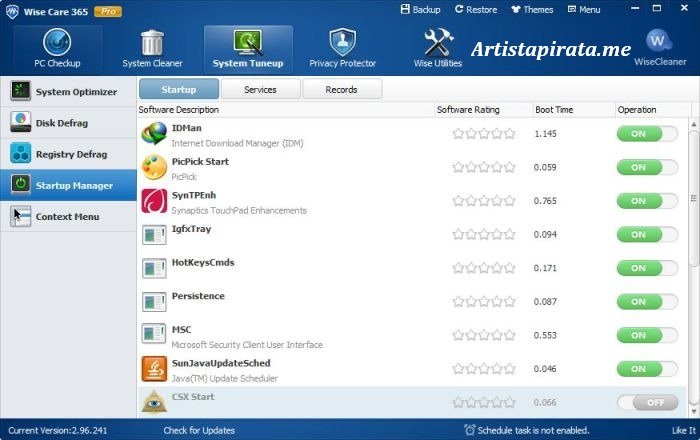Click the Like It link
The width and height of the screenshot is (700, 440).
click(x=684, y=430)
